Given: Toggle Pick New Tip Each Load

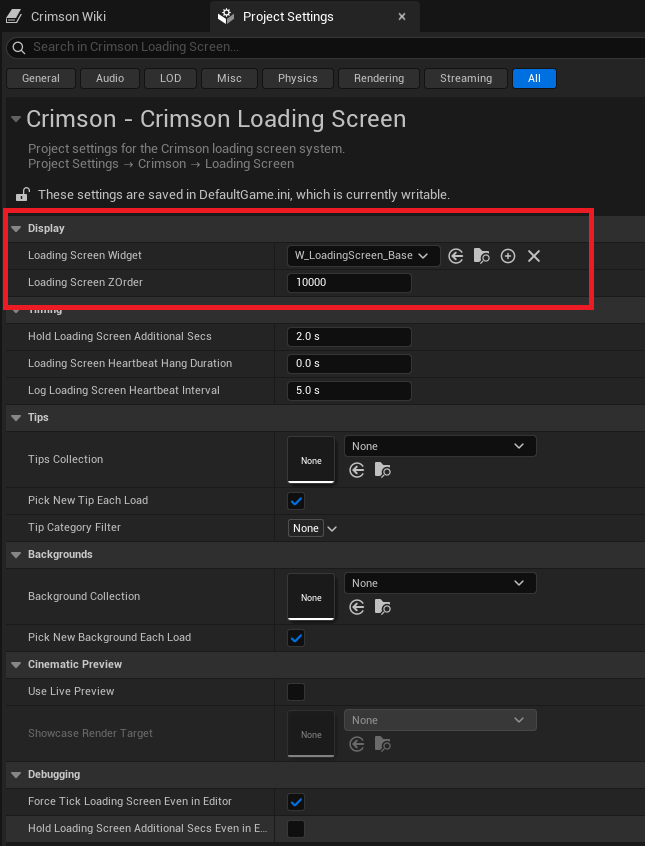Looking at the screenshot, I should coord(296,501).
